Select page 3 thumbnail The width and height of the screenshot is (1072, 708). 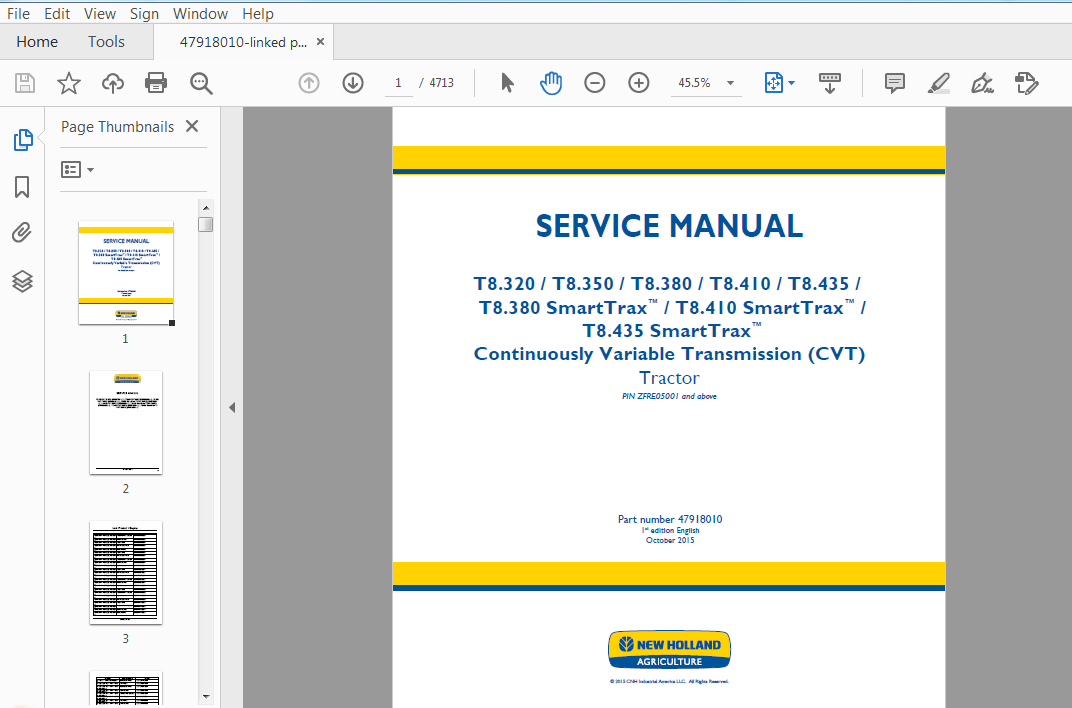point(126,573)
